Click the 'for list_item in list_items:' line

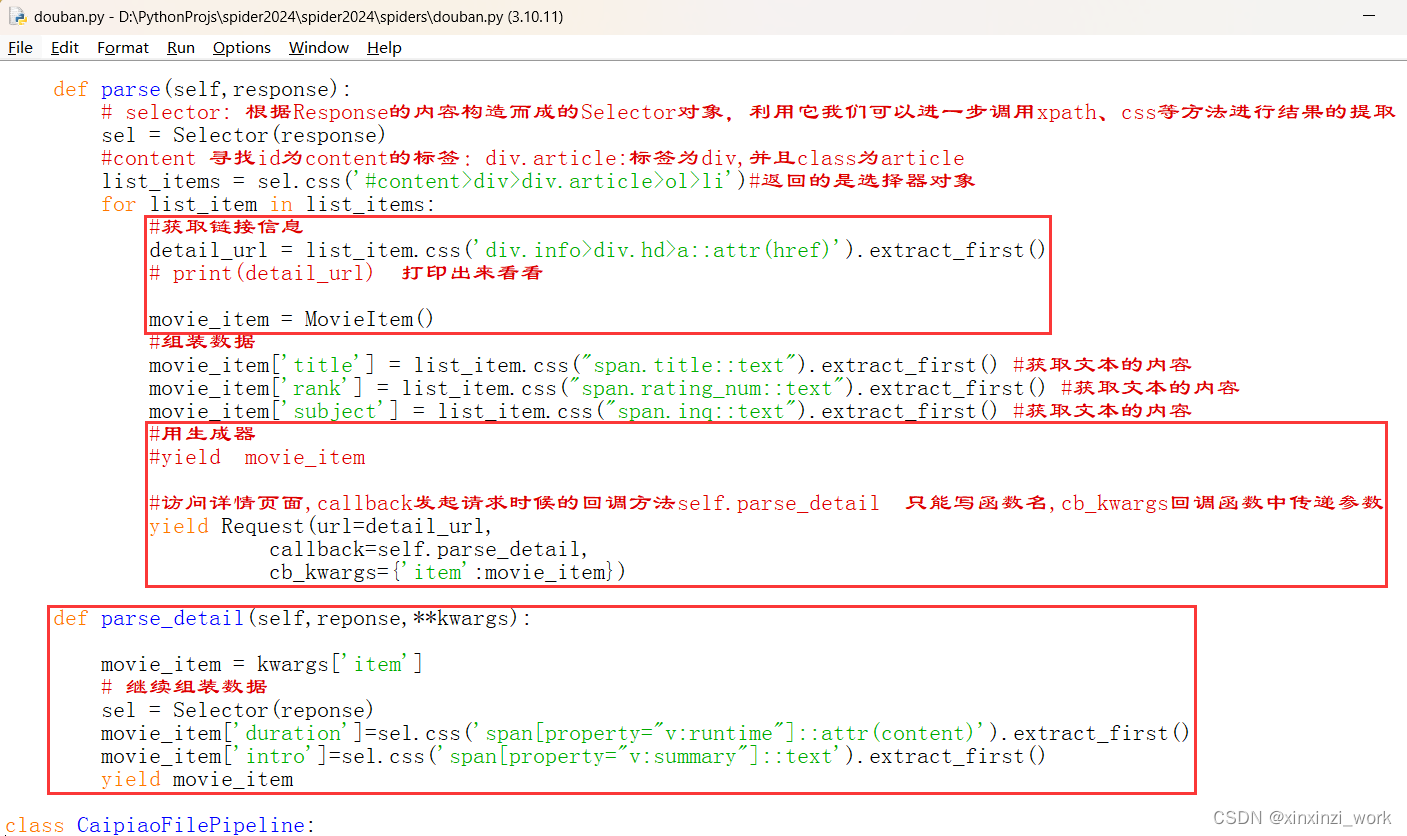click(269, 204)
